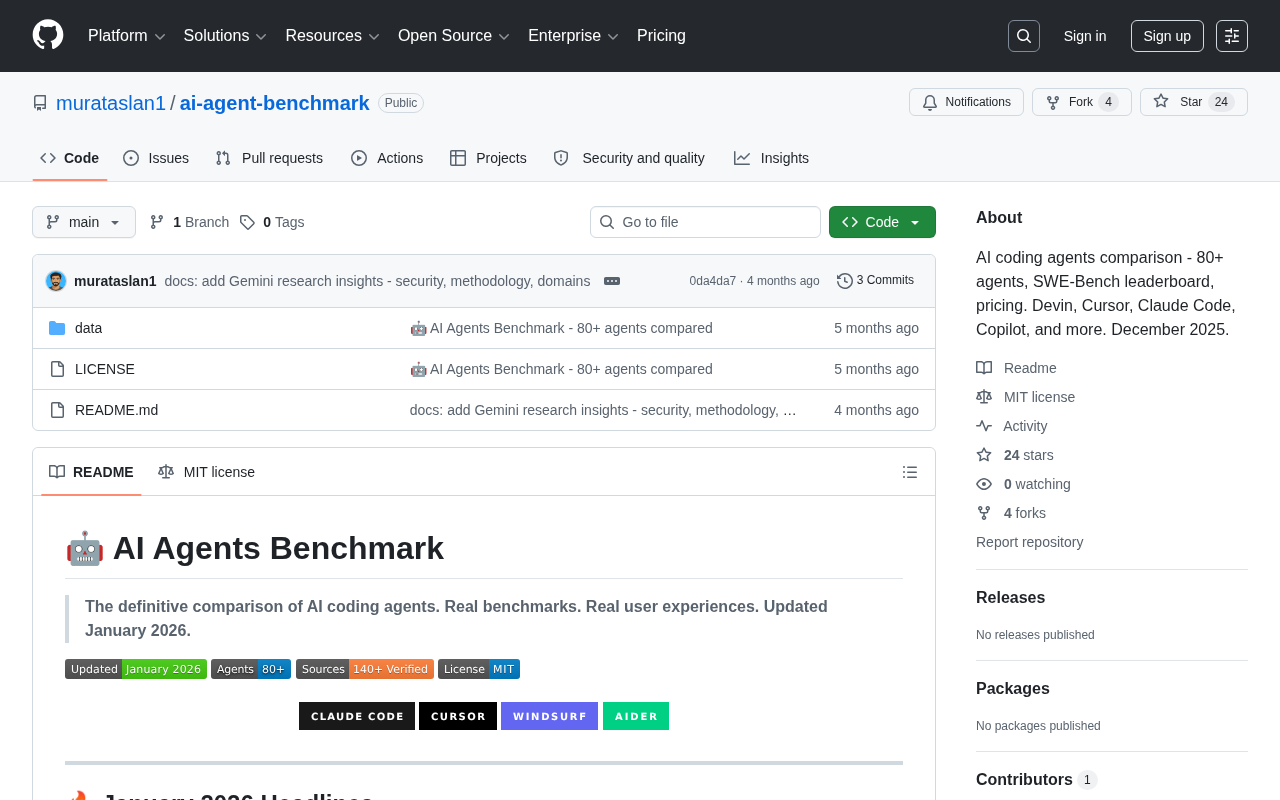The height and width of the screenshot is (800, 1280).
Task: Open the Readme link in About sidebar
Action: pos(1016,368)
